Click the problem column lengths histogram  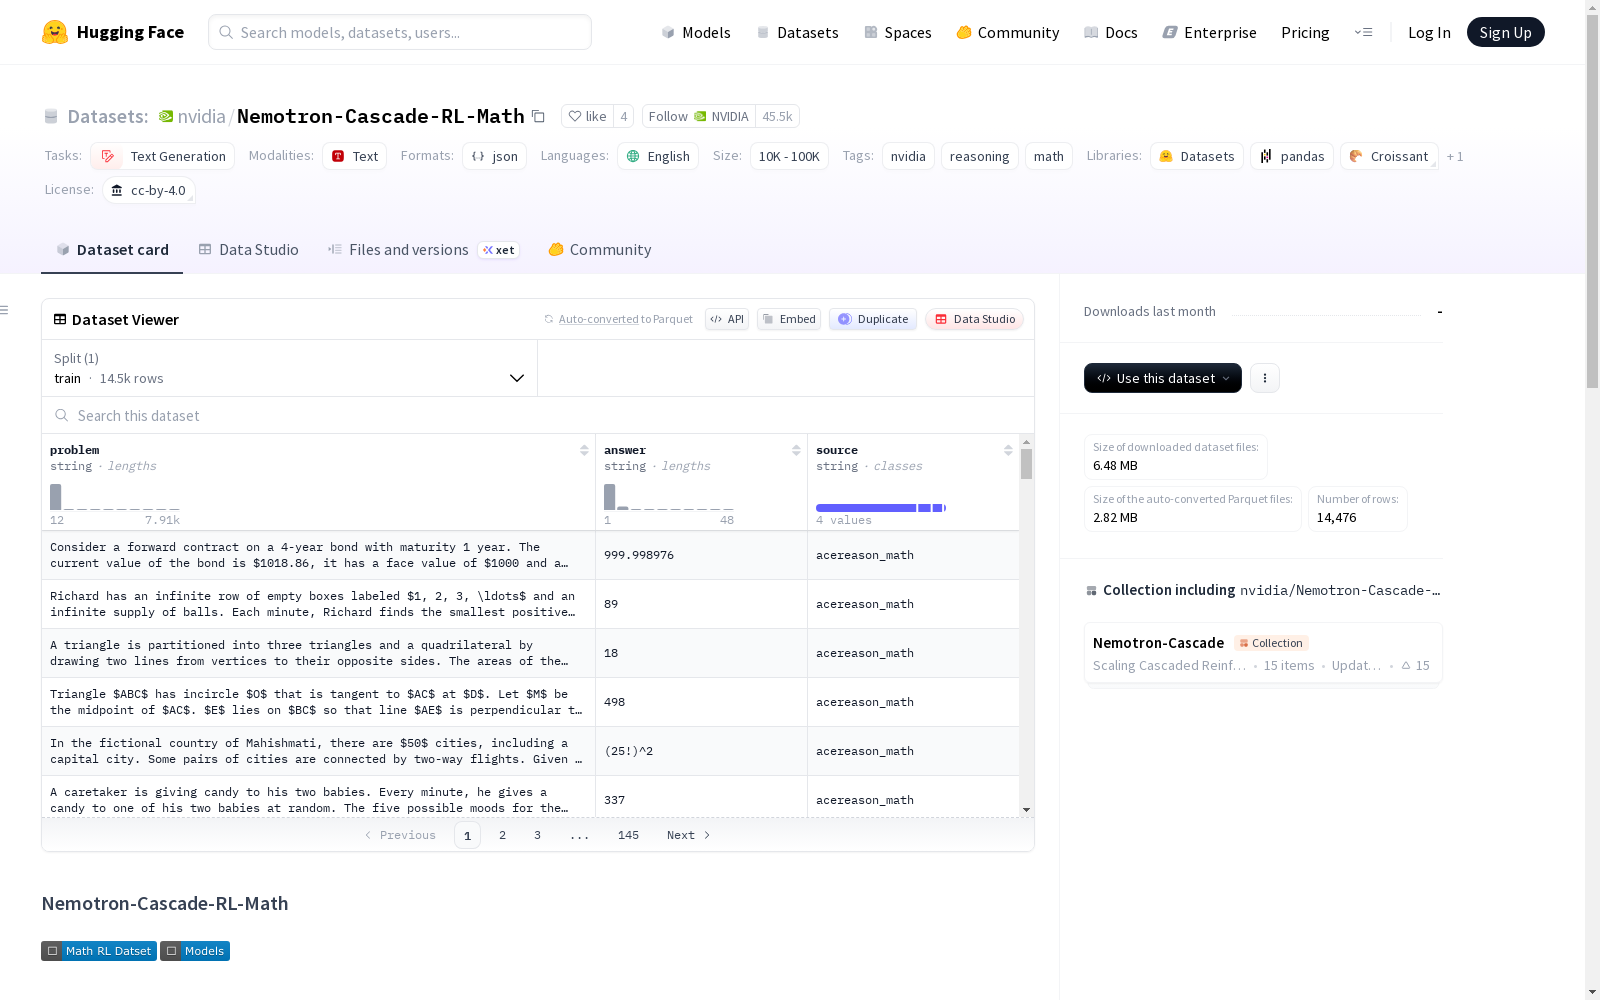[x=115, y=497]
